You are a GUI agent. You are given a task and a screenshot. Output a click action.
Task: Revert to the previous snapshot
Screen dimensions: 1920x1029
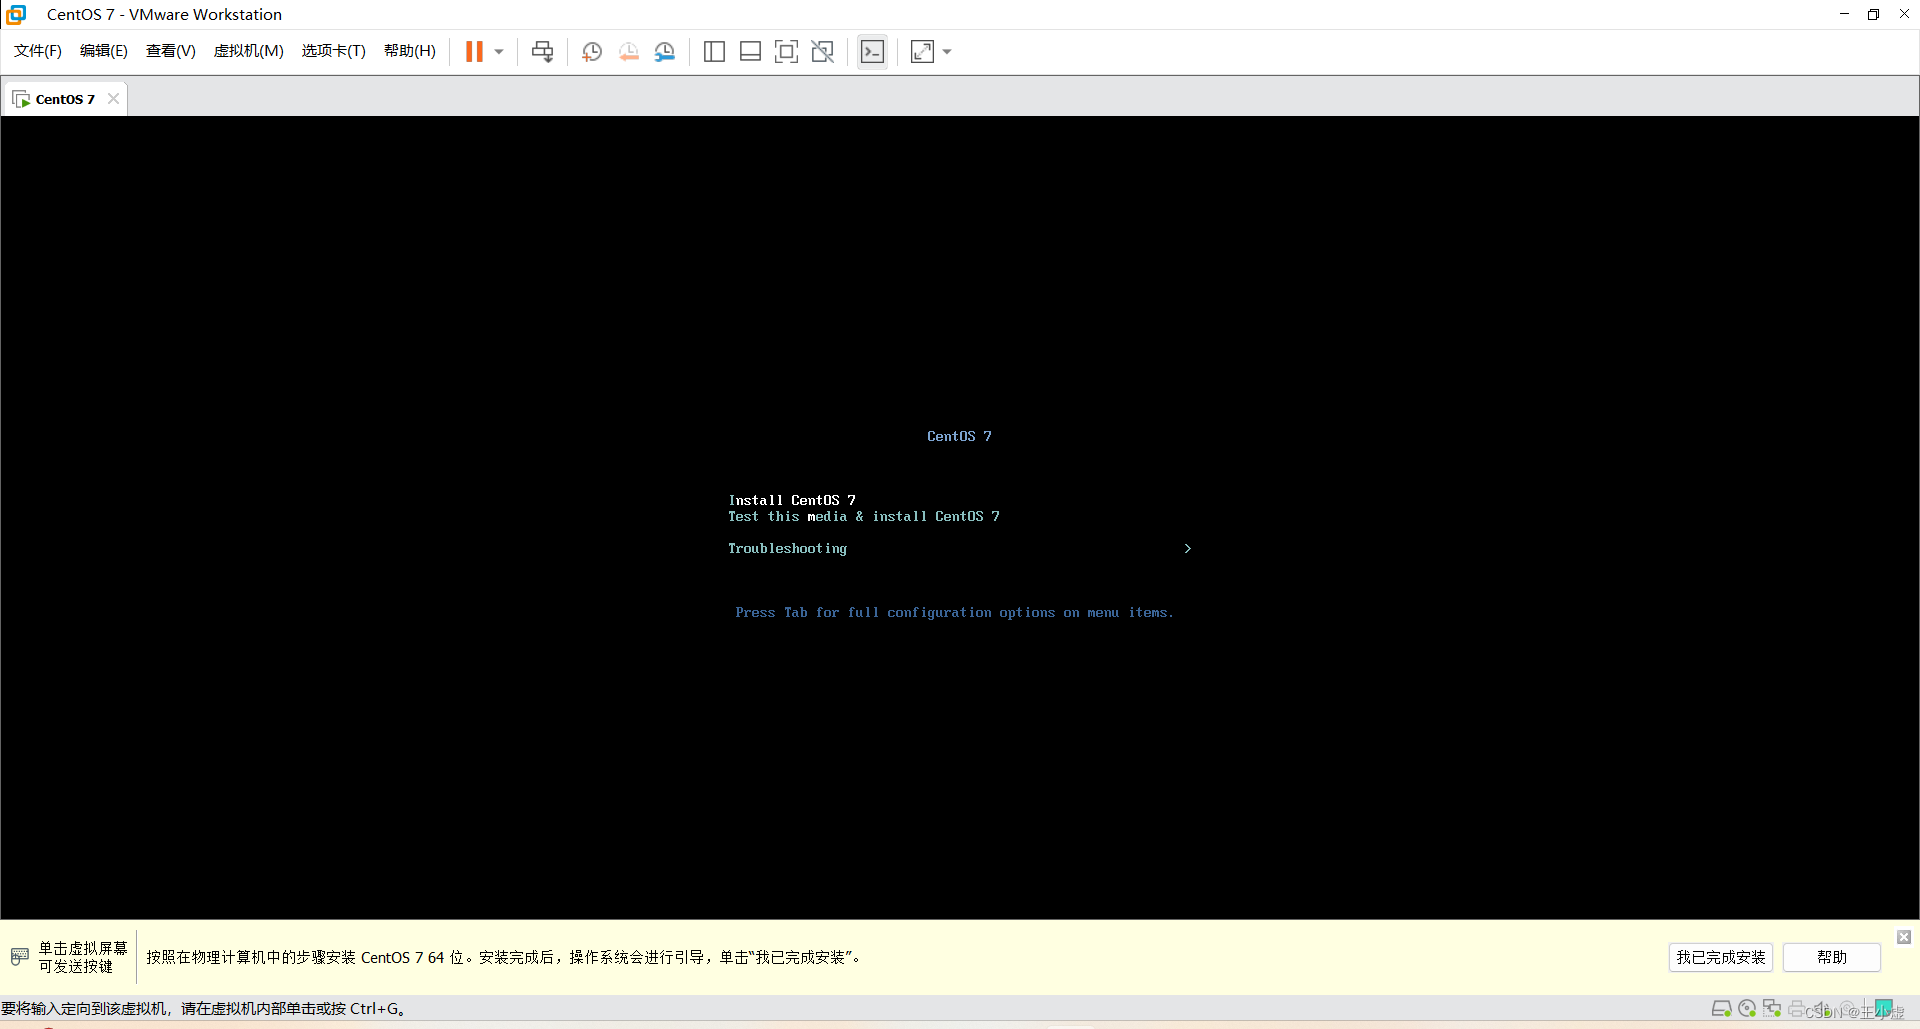pos(628,52)
